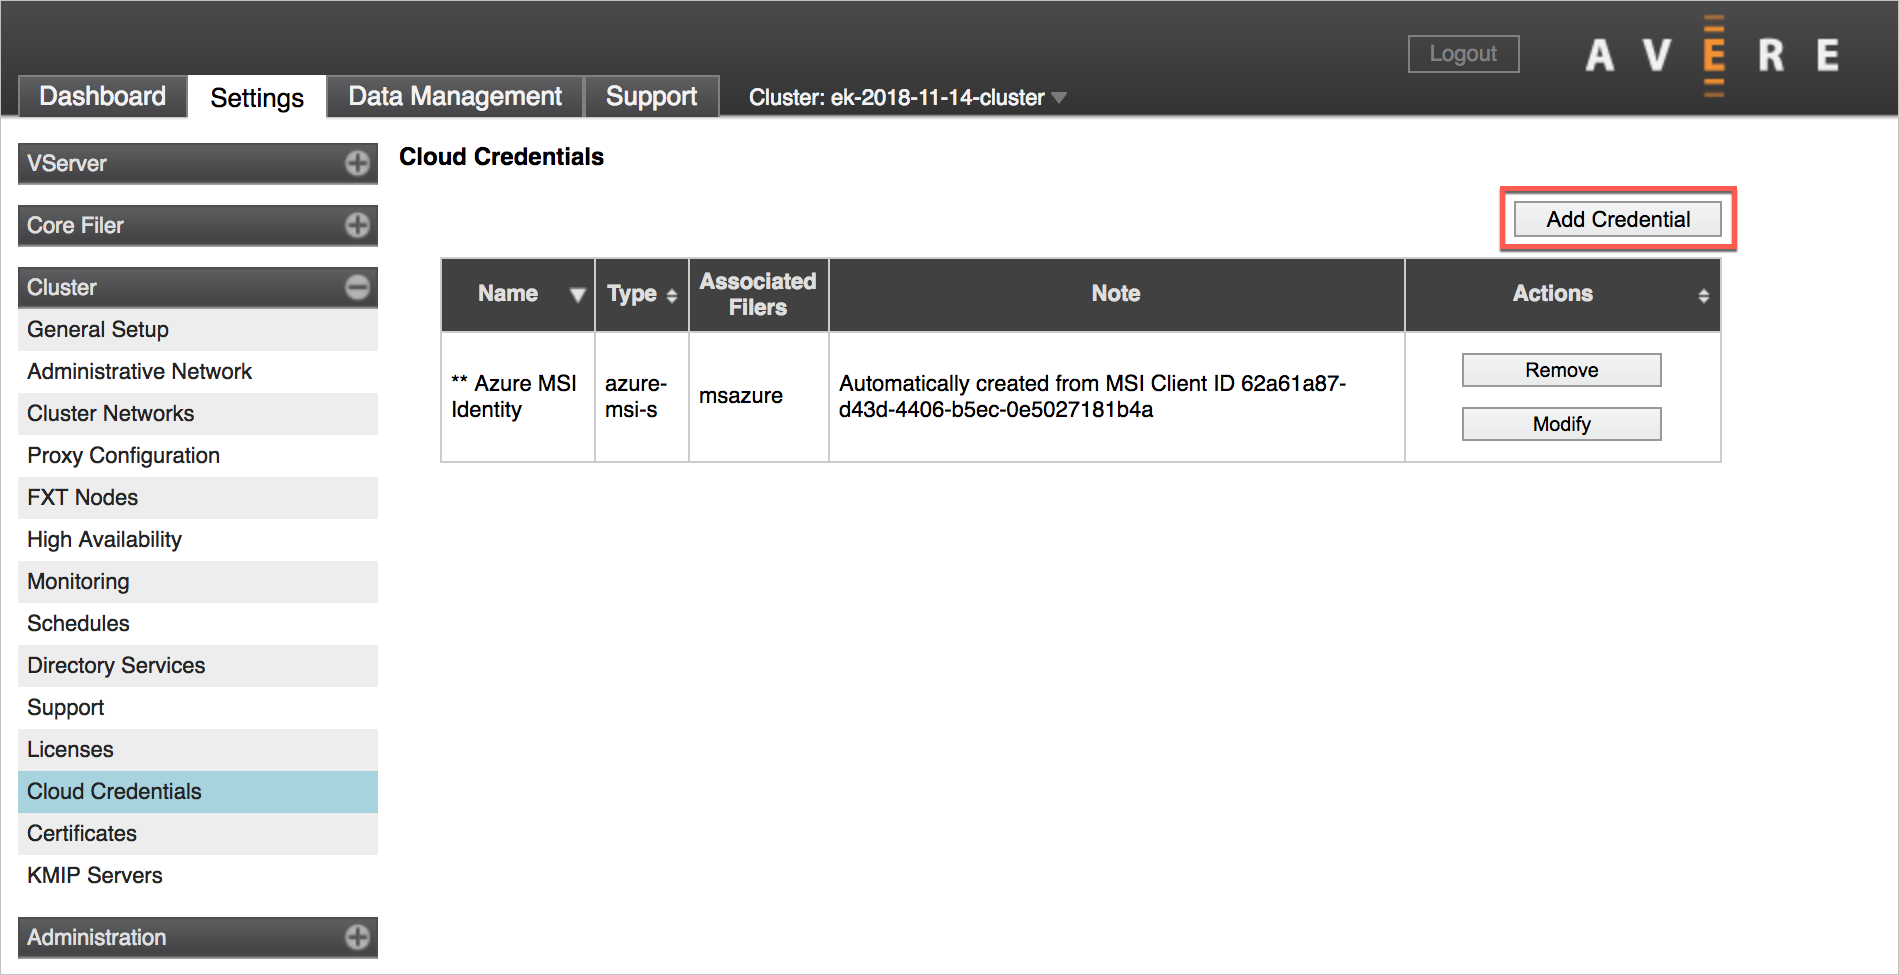Click the Associated Filers column header
Viewport: 1899px width, 975px height.
(x=758, y=295)
